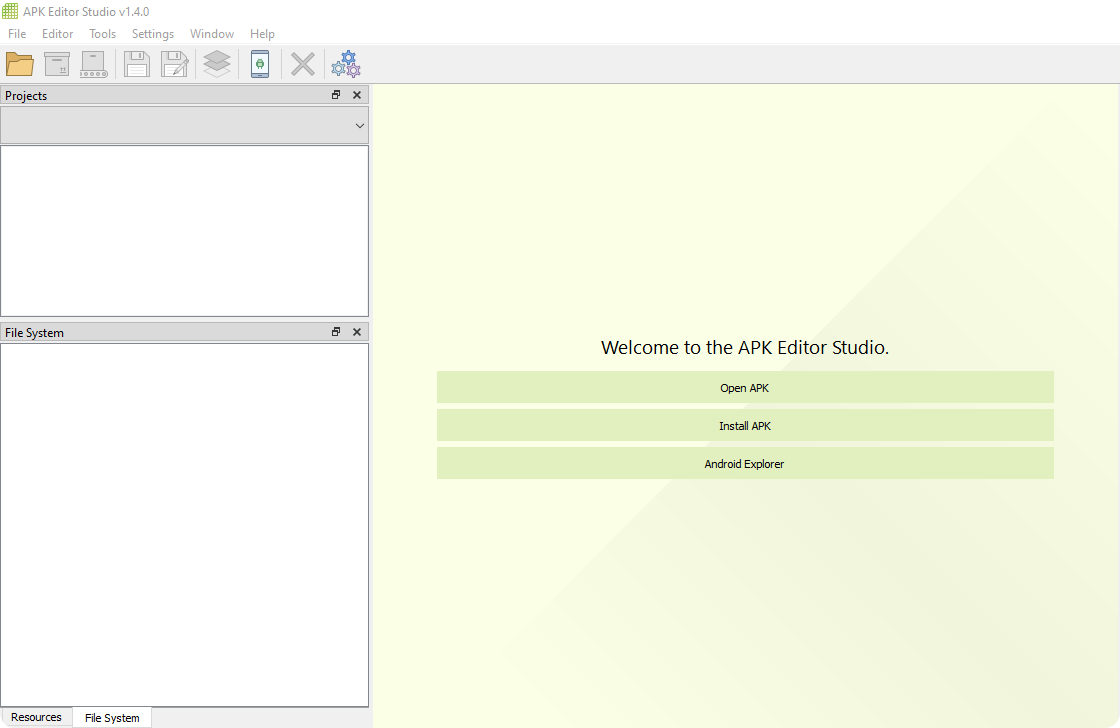Open Android Explorer phone icon in toolbar
Screen dimensions: 1120x728
pos(260,64)
